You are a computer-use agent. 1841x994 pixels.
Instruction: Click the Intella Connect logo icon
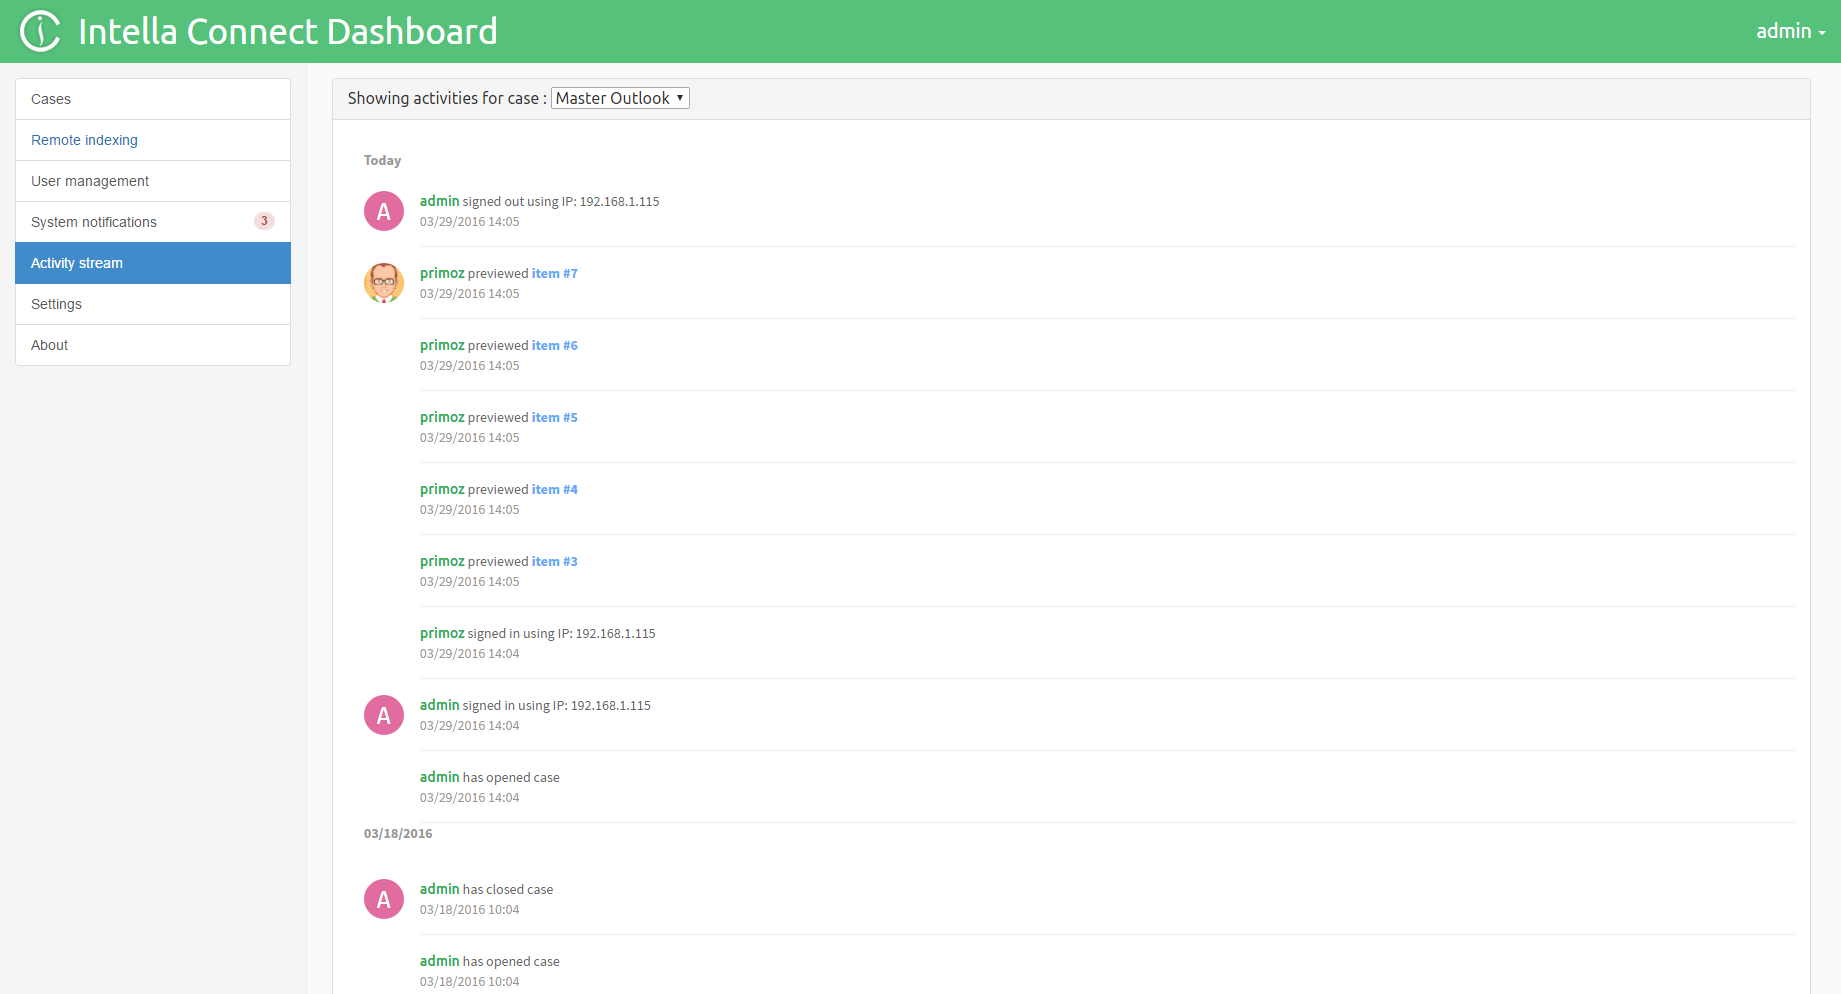(40, 30)
